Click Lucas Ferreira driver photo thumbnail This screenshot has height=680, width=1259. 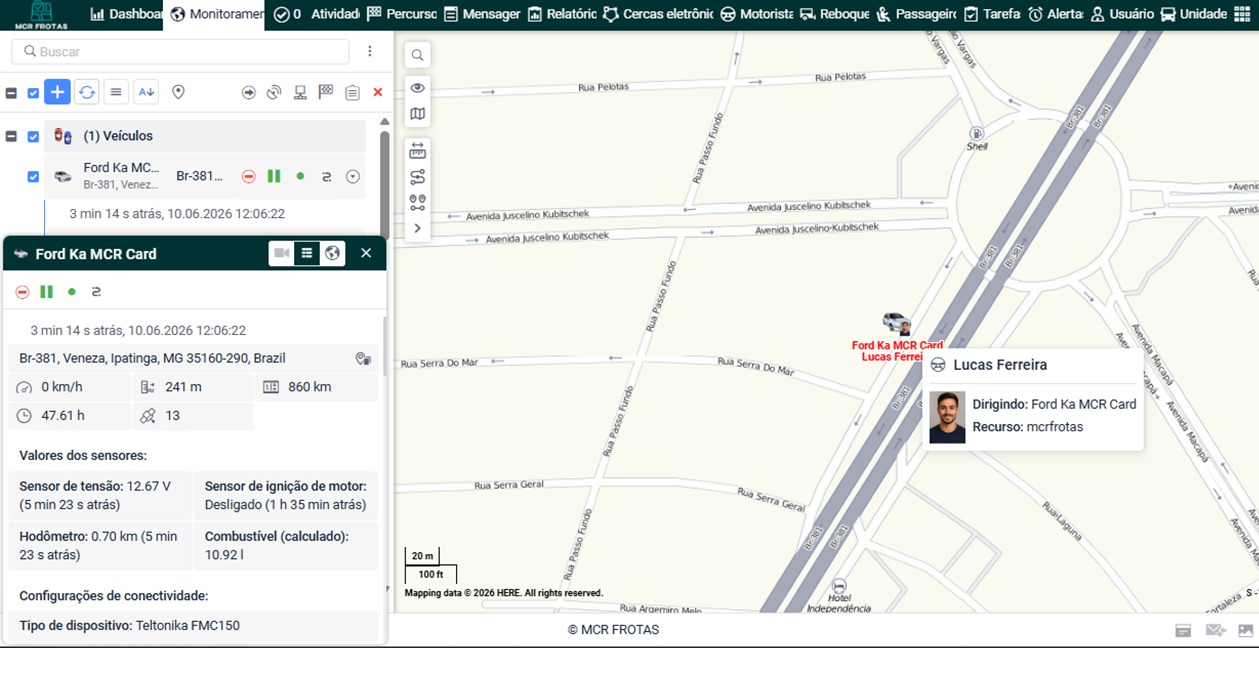[947, 417]
